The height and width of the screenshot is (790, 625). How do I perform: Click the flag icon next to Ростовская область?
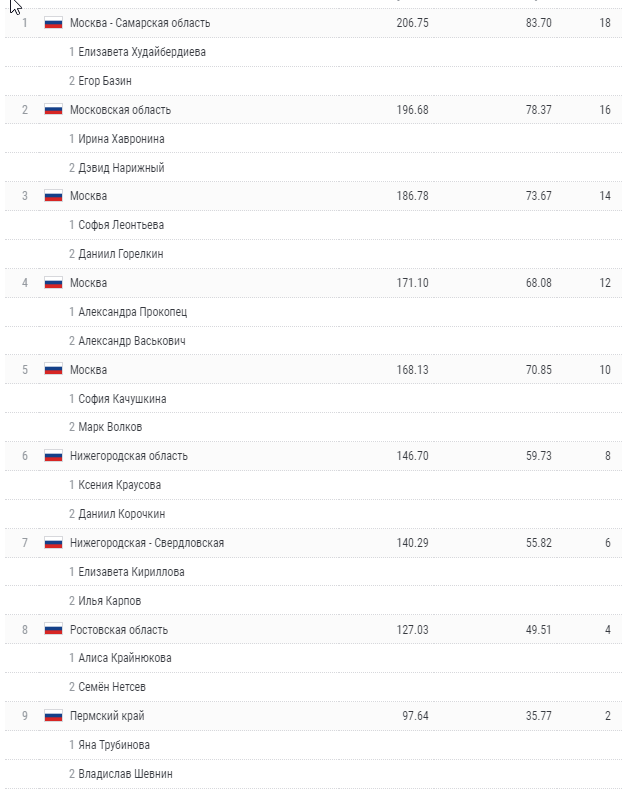point(54,630)
